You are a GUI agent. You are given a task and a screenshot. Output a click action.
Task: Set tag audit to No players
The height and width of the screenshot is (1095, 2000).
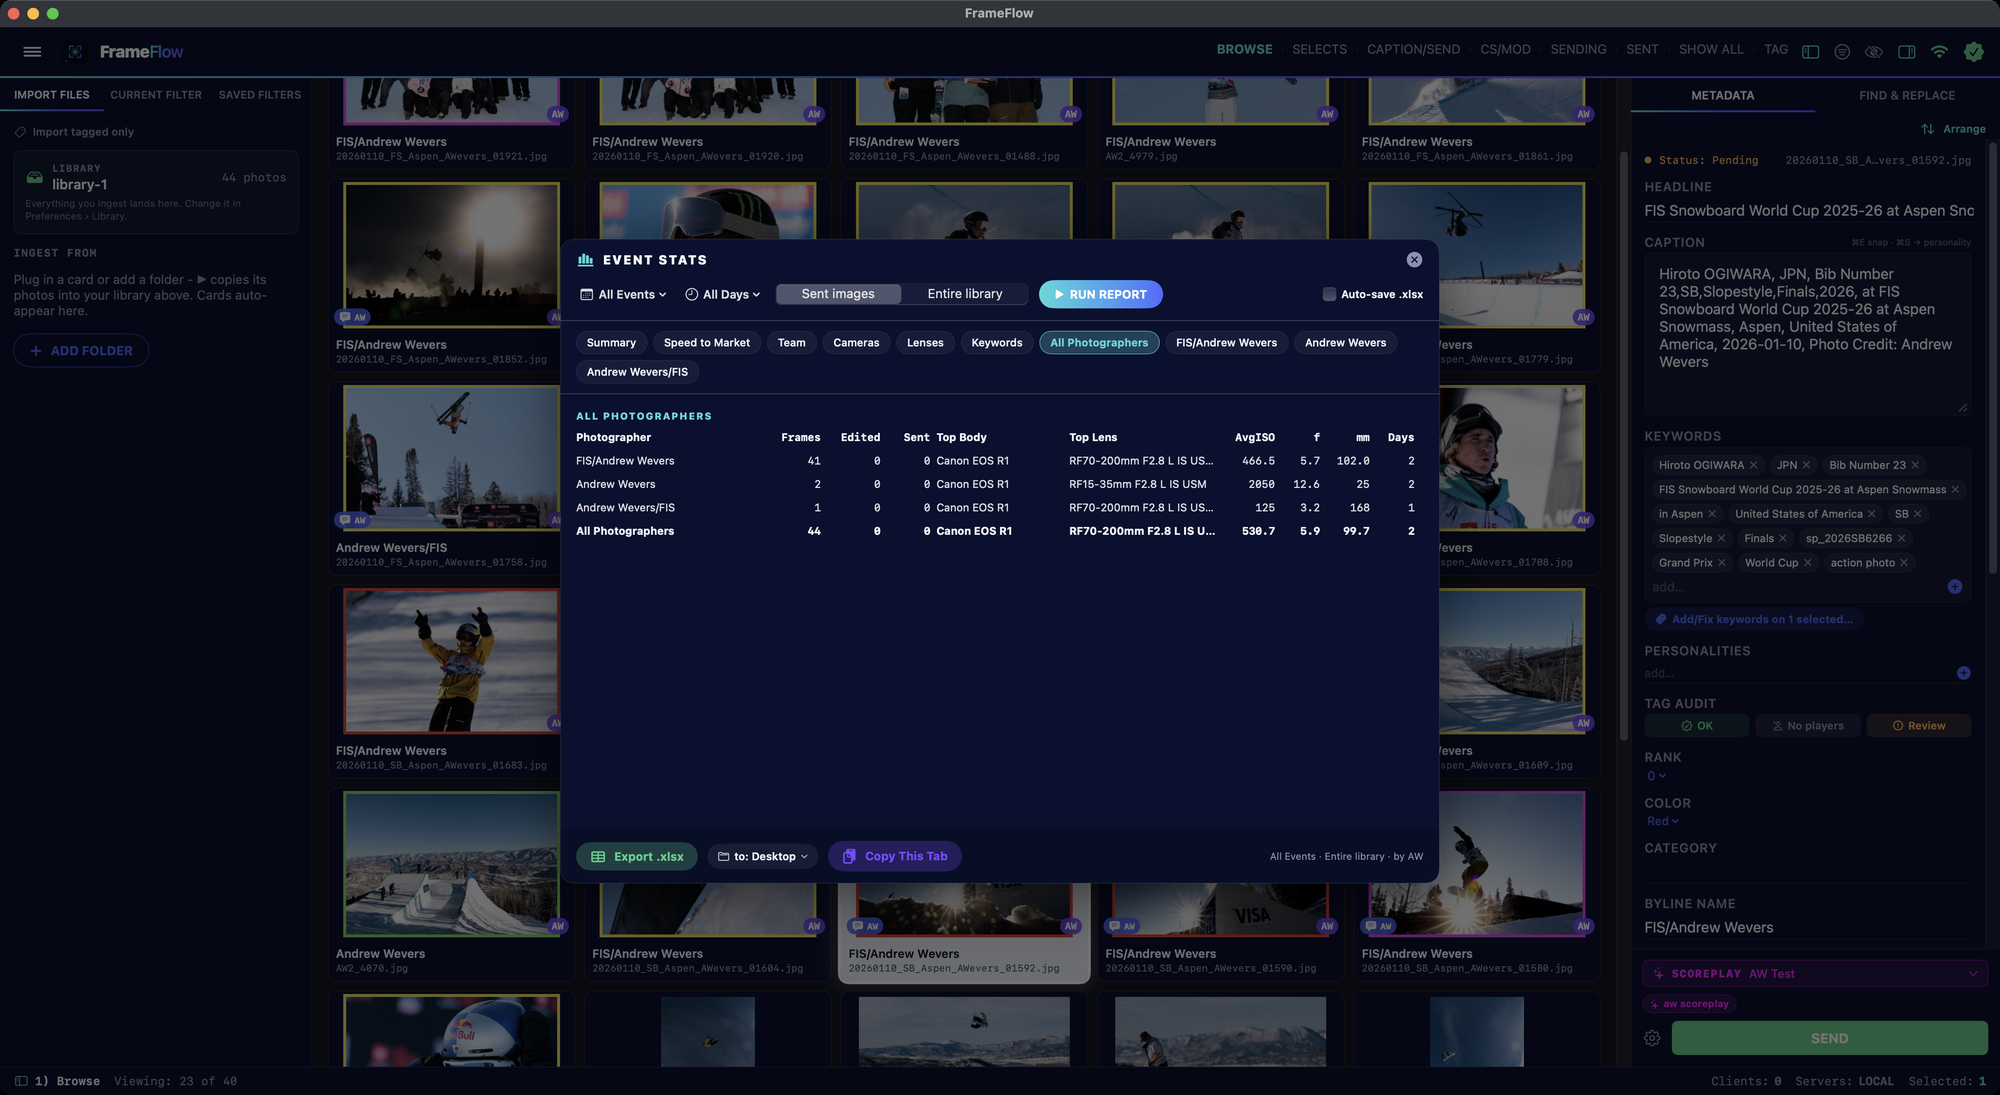(x=1807, y=726)
